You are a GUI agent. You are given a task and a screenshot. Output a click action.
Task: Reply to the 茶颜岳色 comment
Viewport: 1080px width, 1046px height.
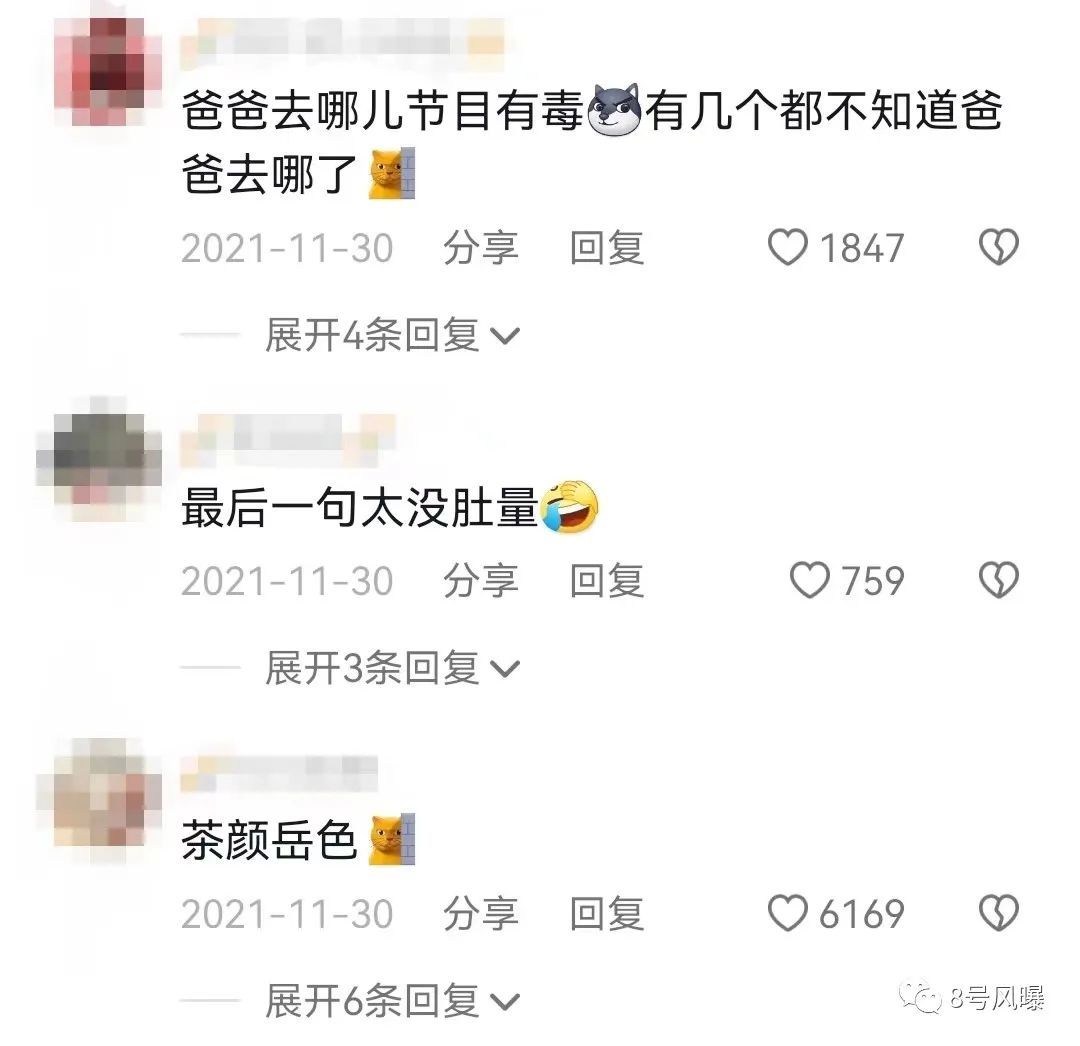click(607, 914)
